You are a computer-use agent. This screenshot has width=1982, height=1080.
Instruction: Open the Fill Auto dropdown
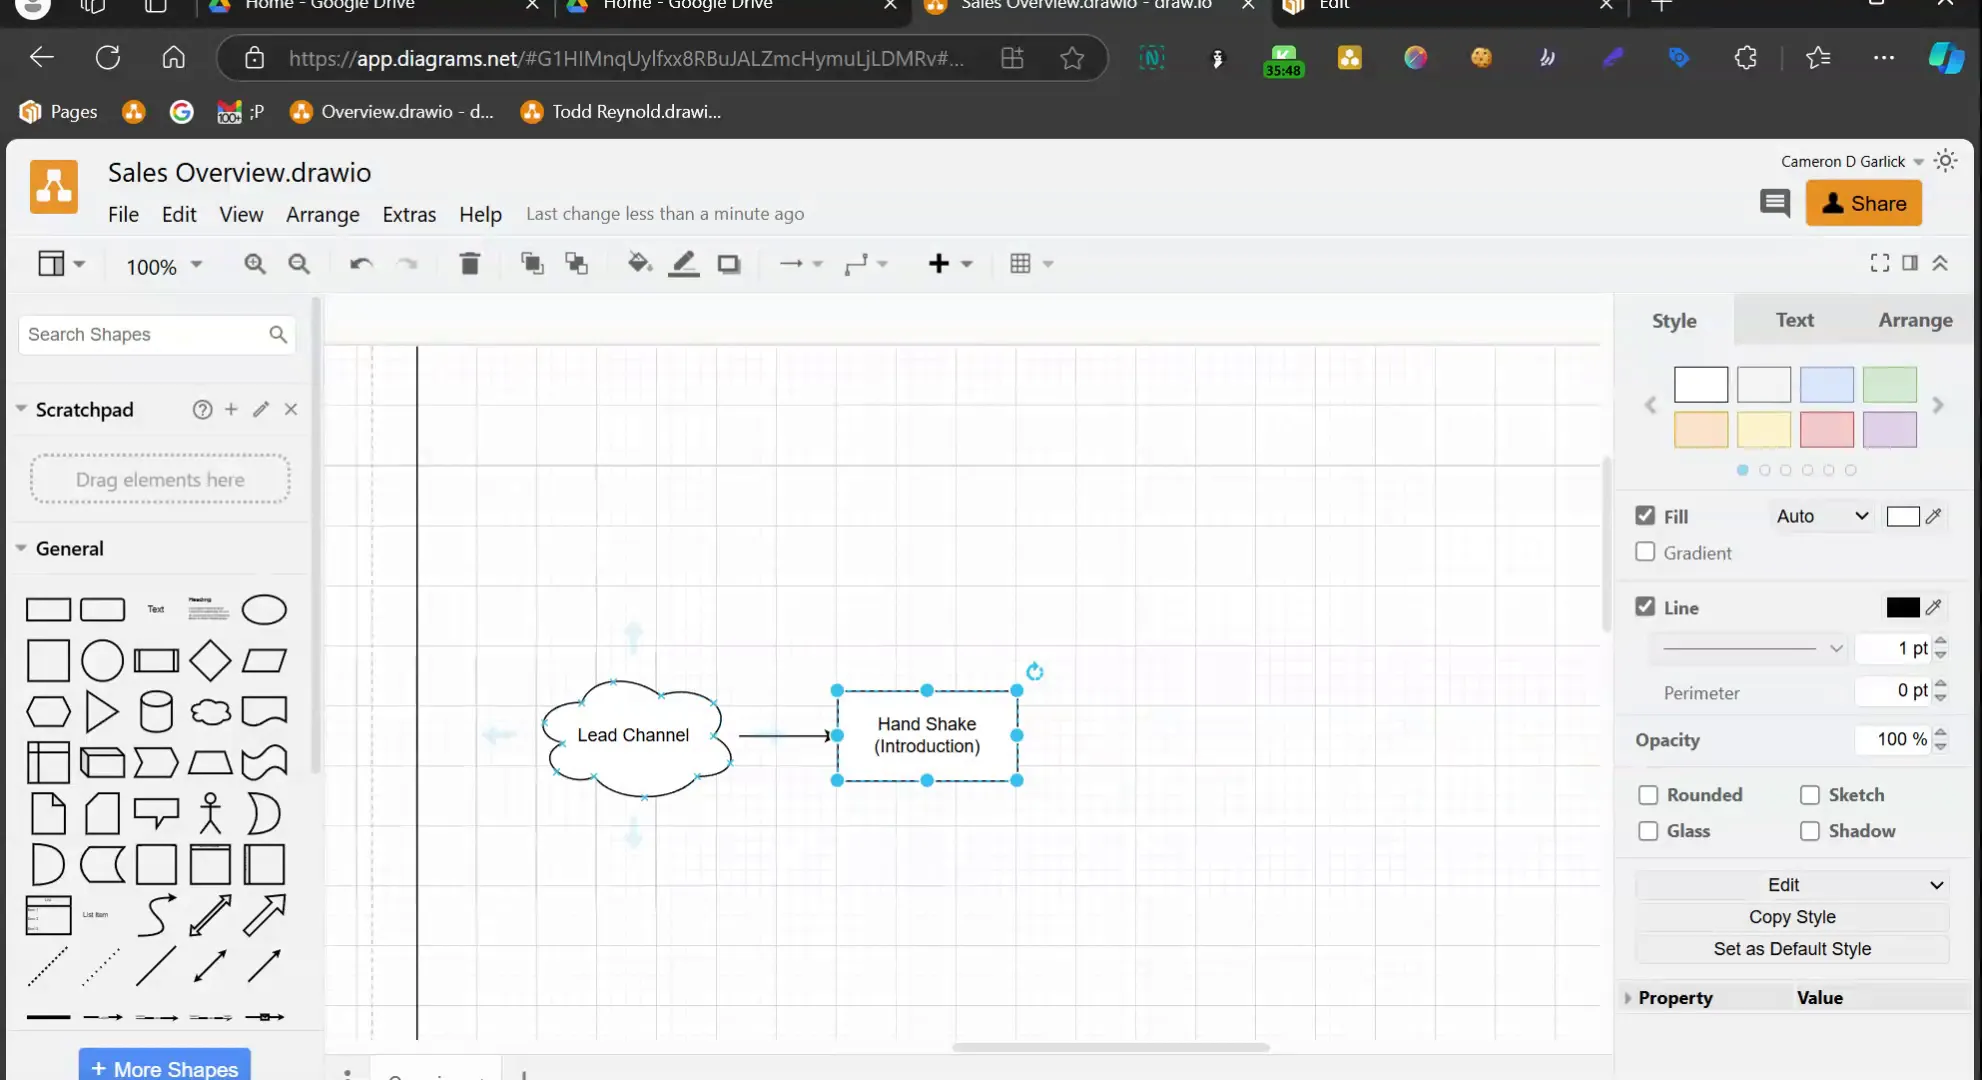click(x=1820, y=515)
